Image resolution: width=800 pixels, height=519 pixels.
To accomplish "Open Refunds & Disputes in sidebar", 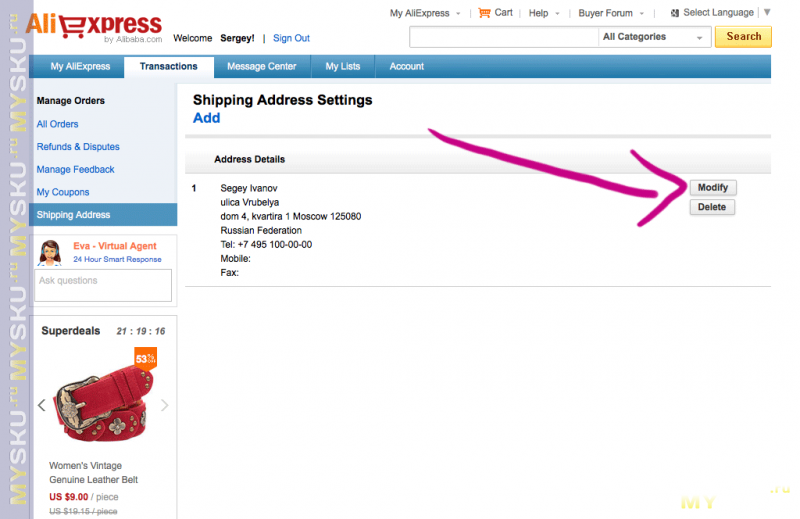I will (x=78, y=147).
